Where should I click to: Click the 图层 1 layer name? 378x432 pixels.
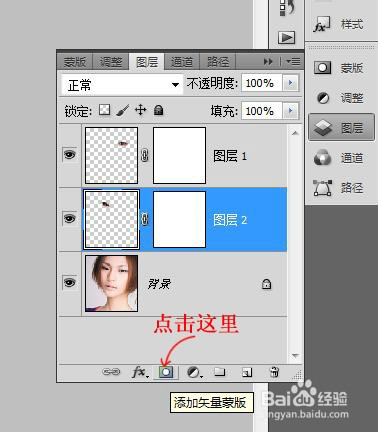(230, 156)
